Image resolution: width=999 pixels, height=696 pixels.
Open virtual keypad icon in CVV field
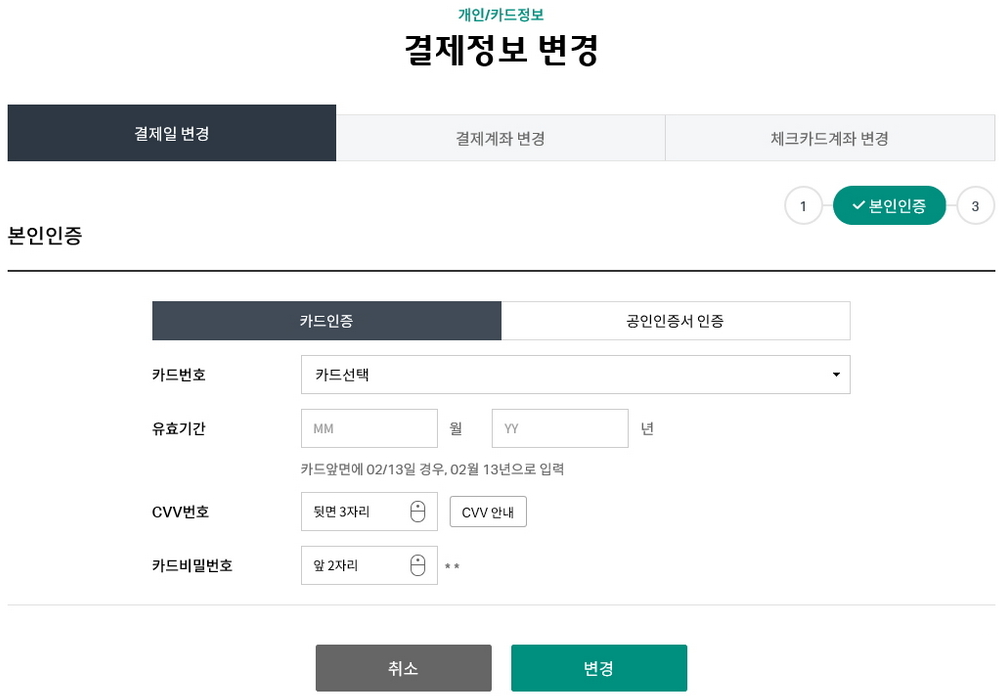point(417,511)
